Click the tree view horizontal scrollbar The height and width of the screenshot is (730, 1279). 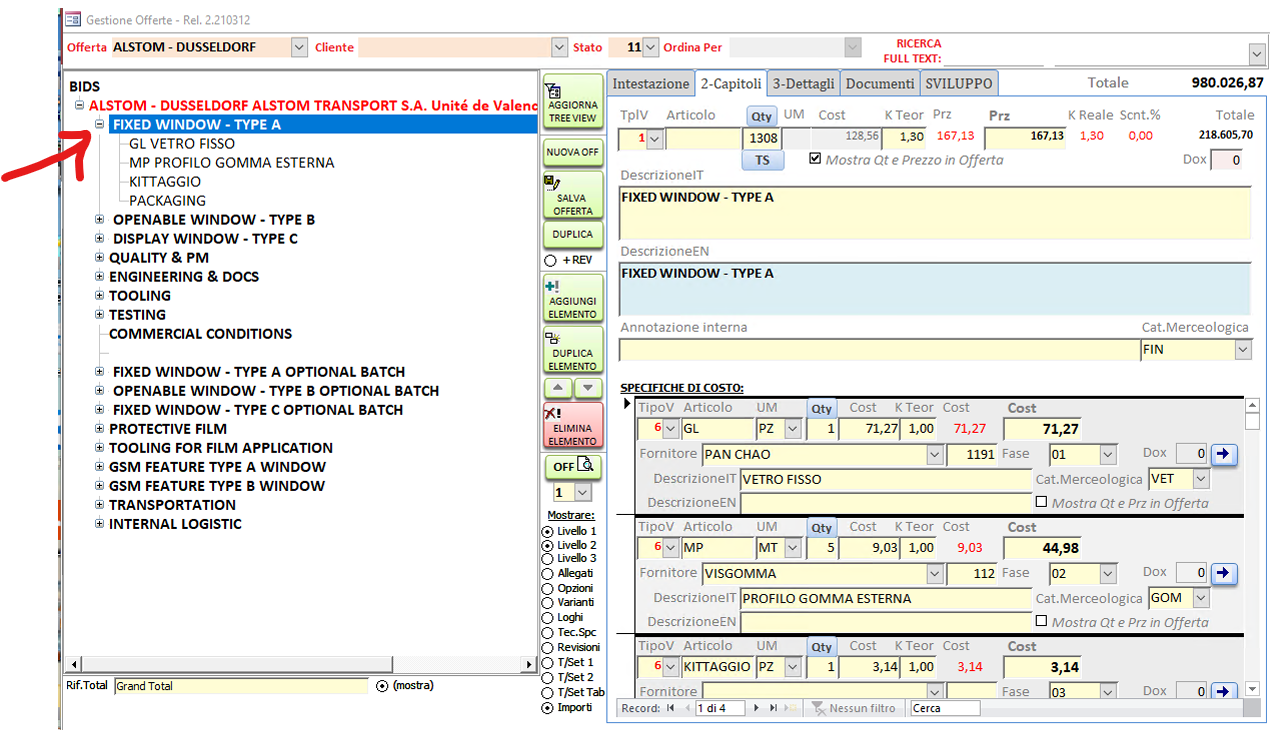[x=301, y=665]
